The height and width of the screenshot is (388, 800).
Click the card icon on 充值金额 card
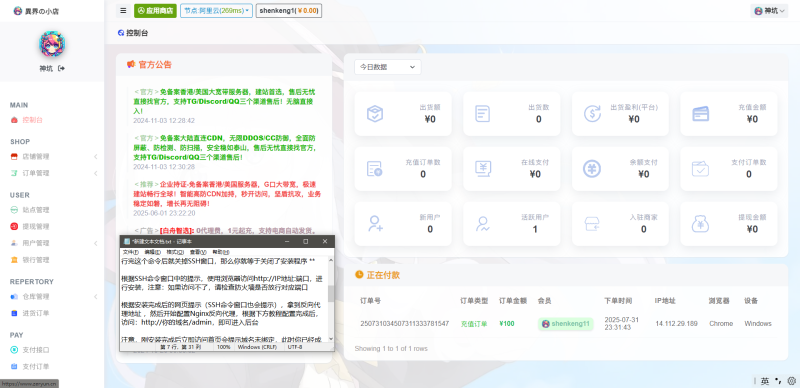pyautogui.click(x=701, y=114)
